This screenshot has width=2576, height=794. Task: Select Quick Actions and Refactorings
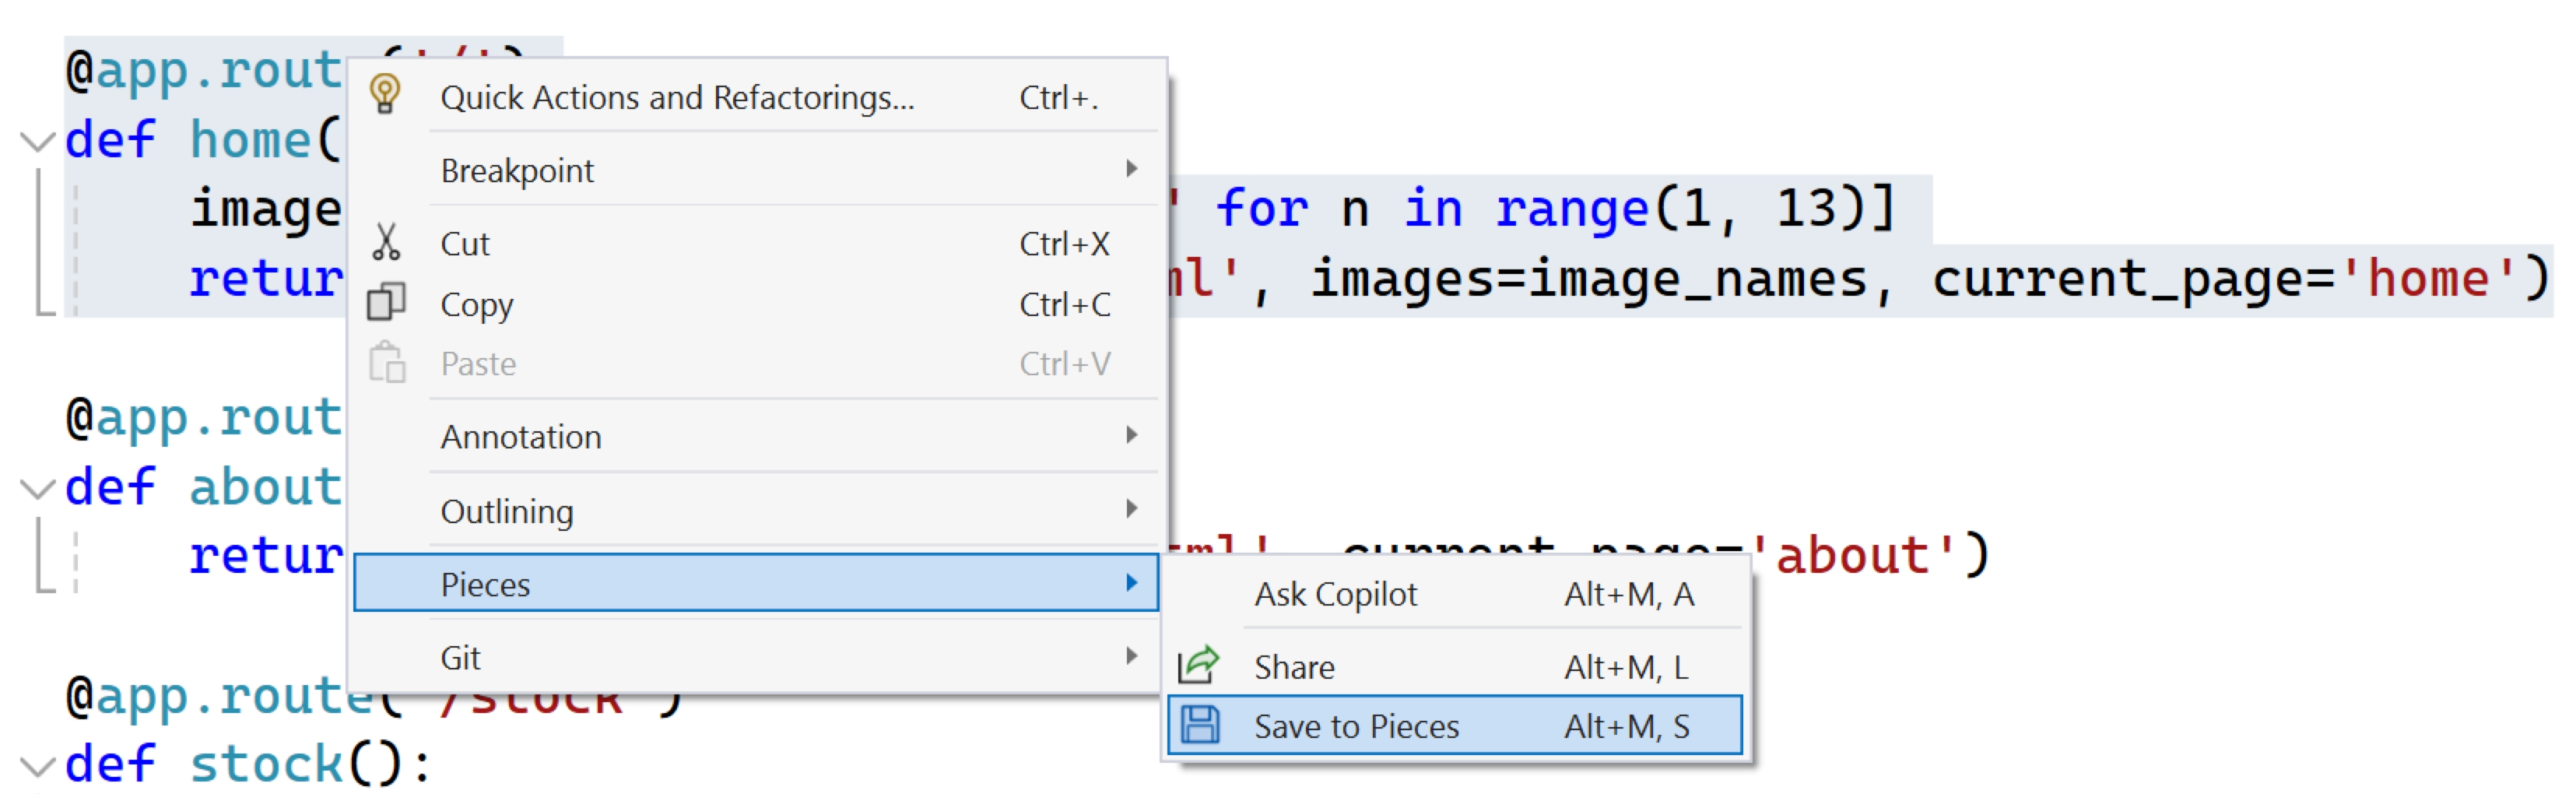pos(677,96)
